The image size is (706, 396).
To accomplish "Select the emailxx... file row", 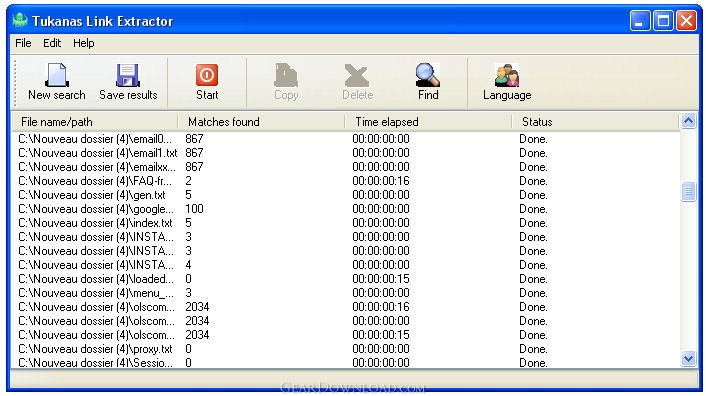I will [x=346, y=167].
